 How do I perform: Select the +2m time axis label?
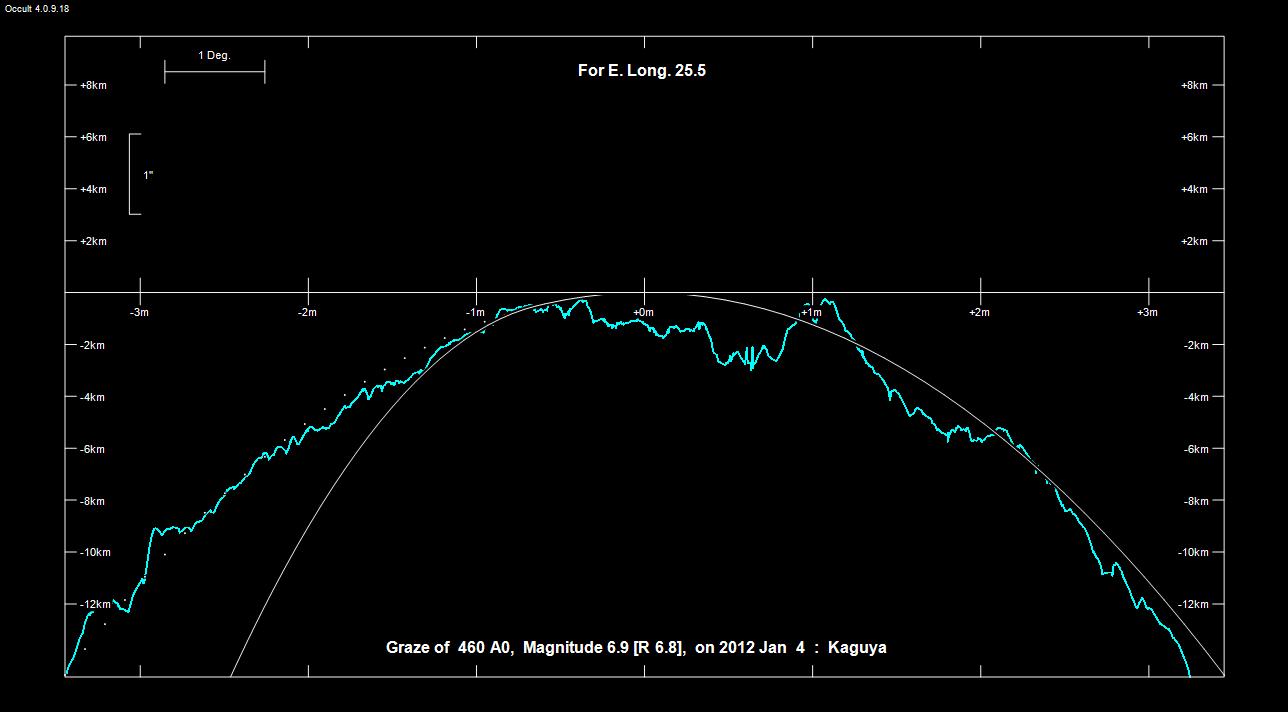[x=978, y=313]
